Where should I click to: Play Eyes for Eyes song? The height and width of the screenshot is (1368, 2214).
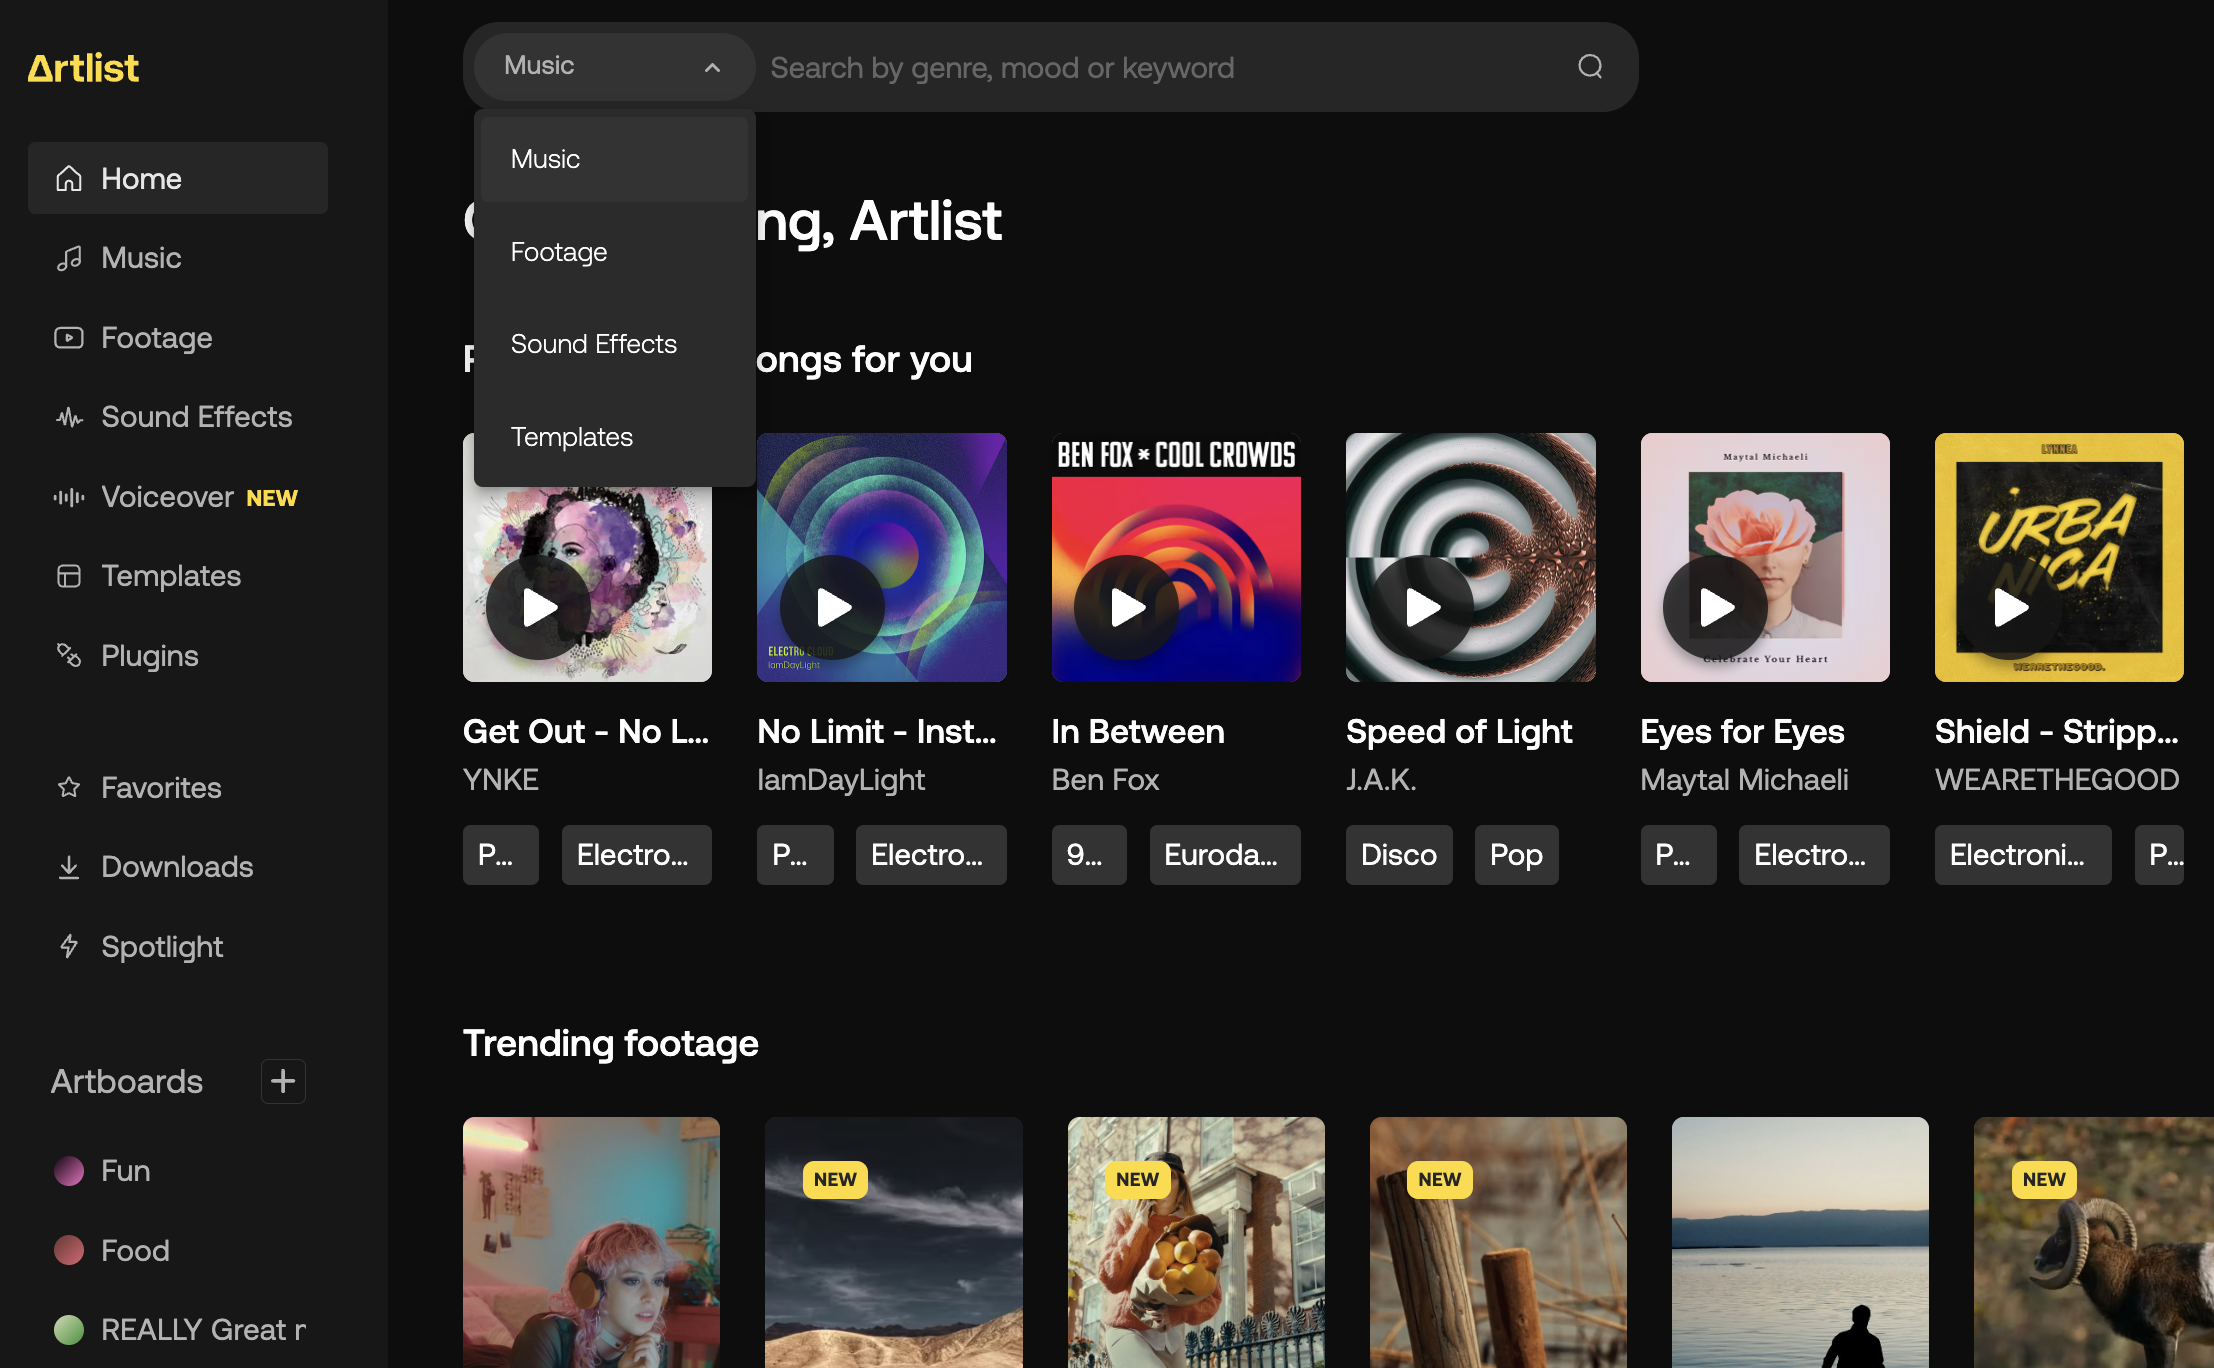coord(1715,607)
